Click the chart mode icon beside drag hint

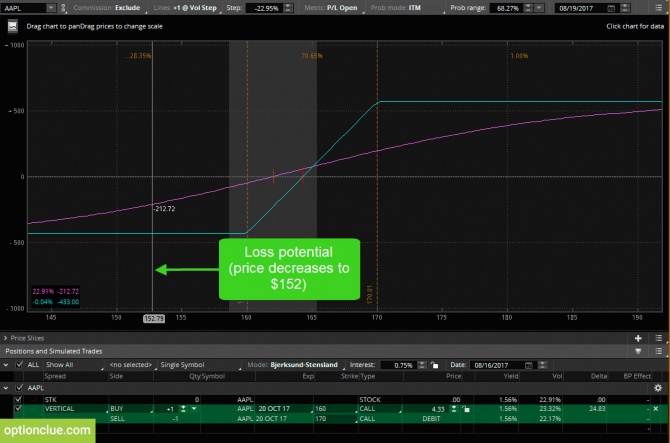(12, 26)
